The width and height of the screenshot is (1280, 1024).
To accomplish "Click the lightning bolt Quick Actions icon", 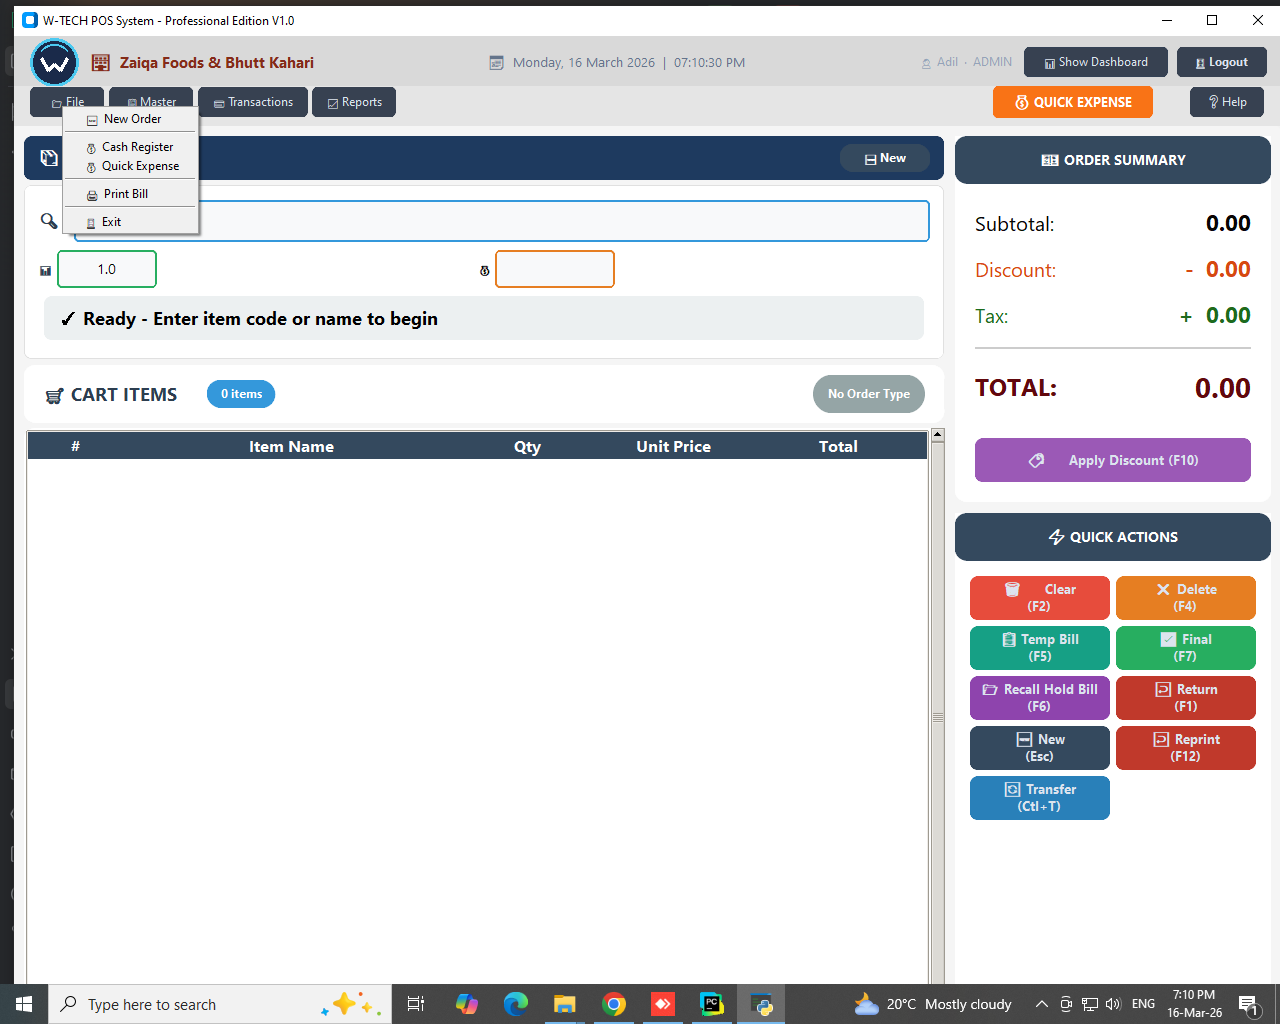I will pos(1056,537).
